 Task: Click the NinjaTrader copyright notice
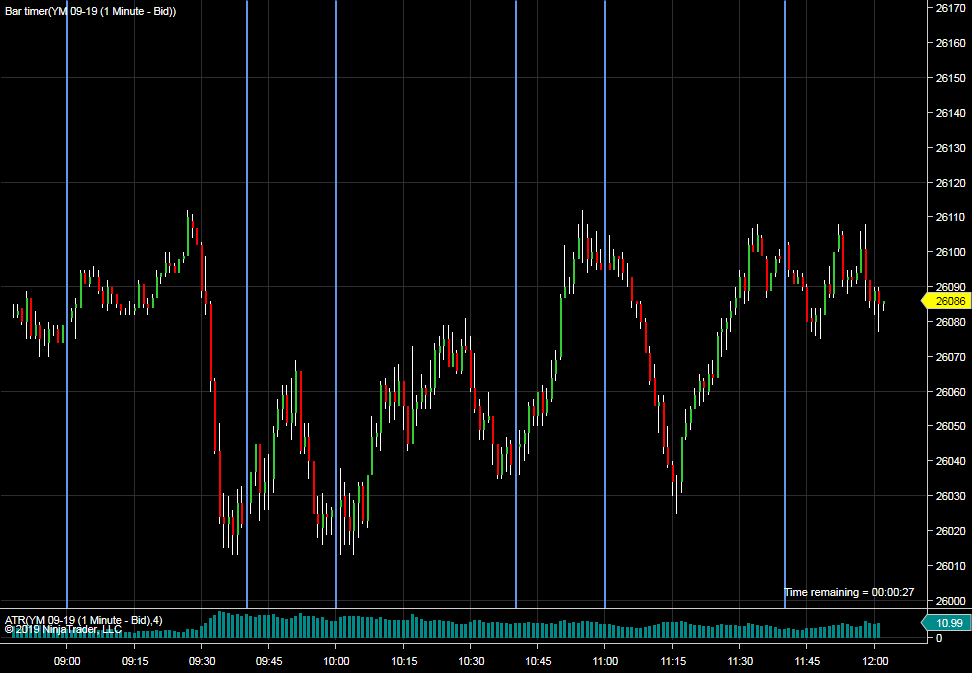60,629
